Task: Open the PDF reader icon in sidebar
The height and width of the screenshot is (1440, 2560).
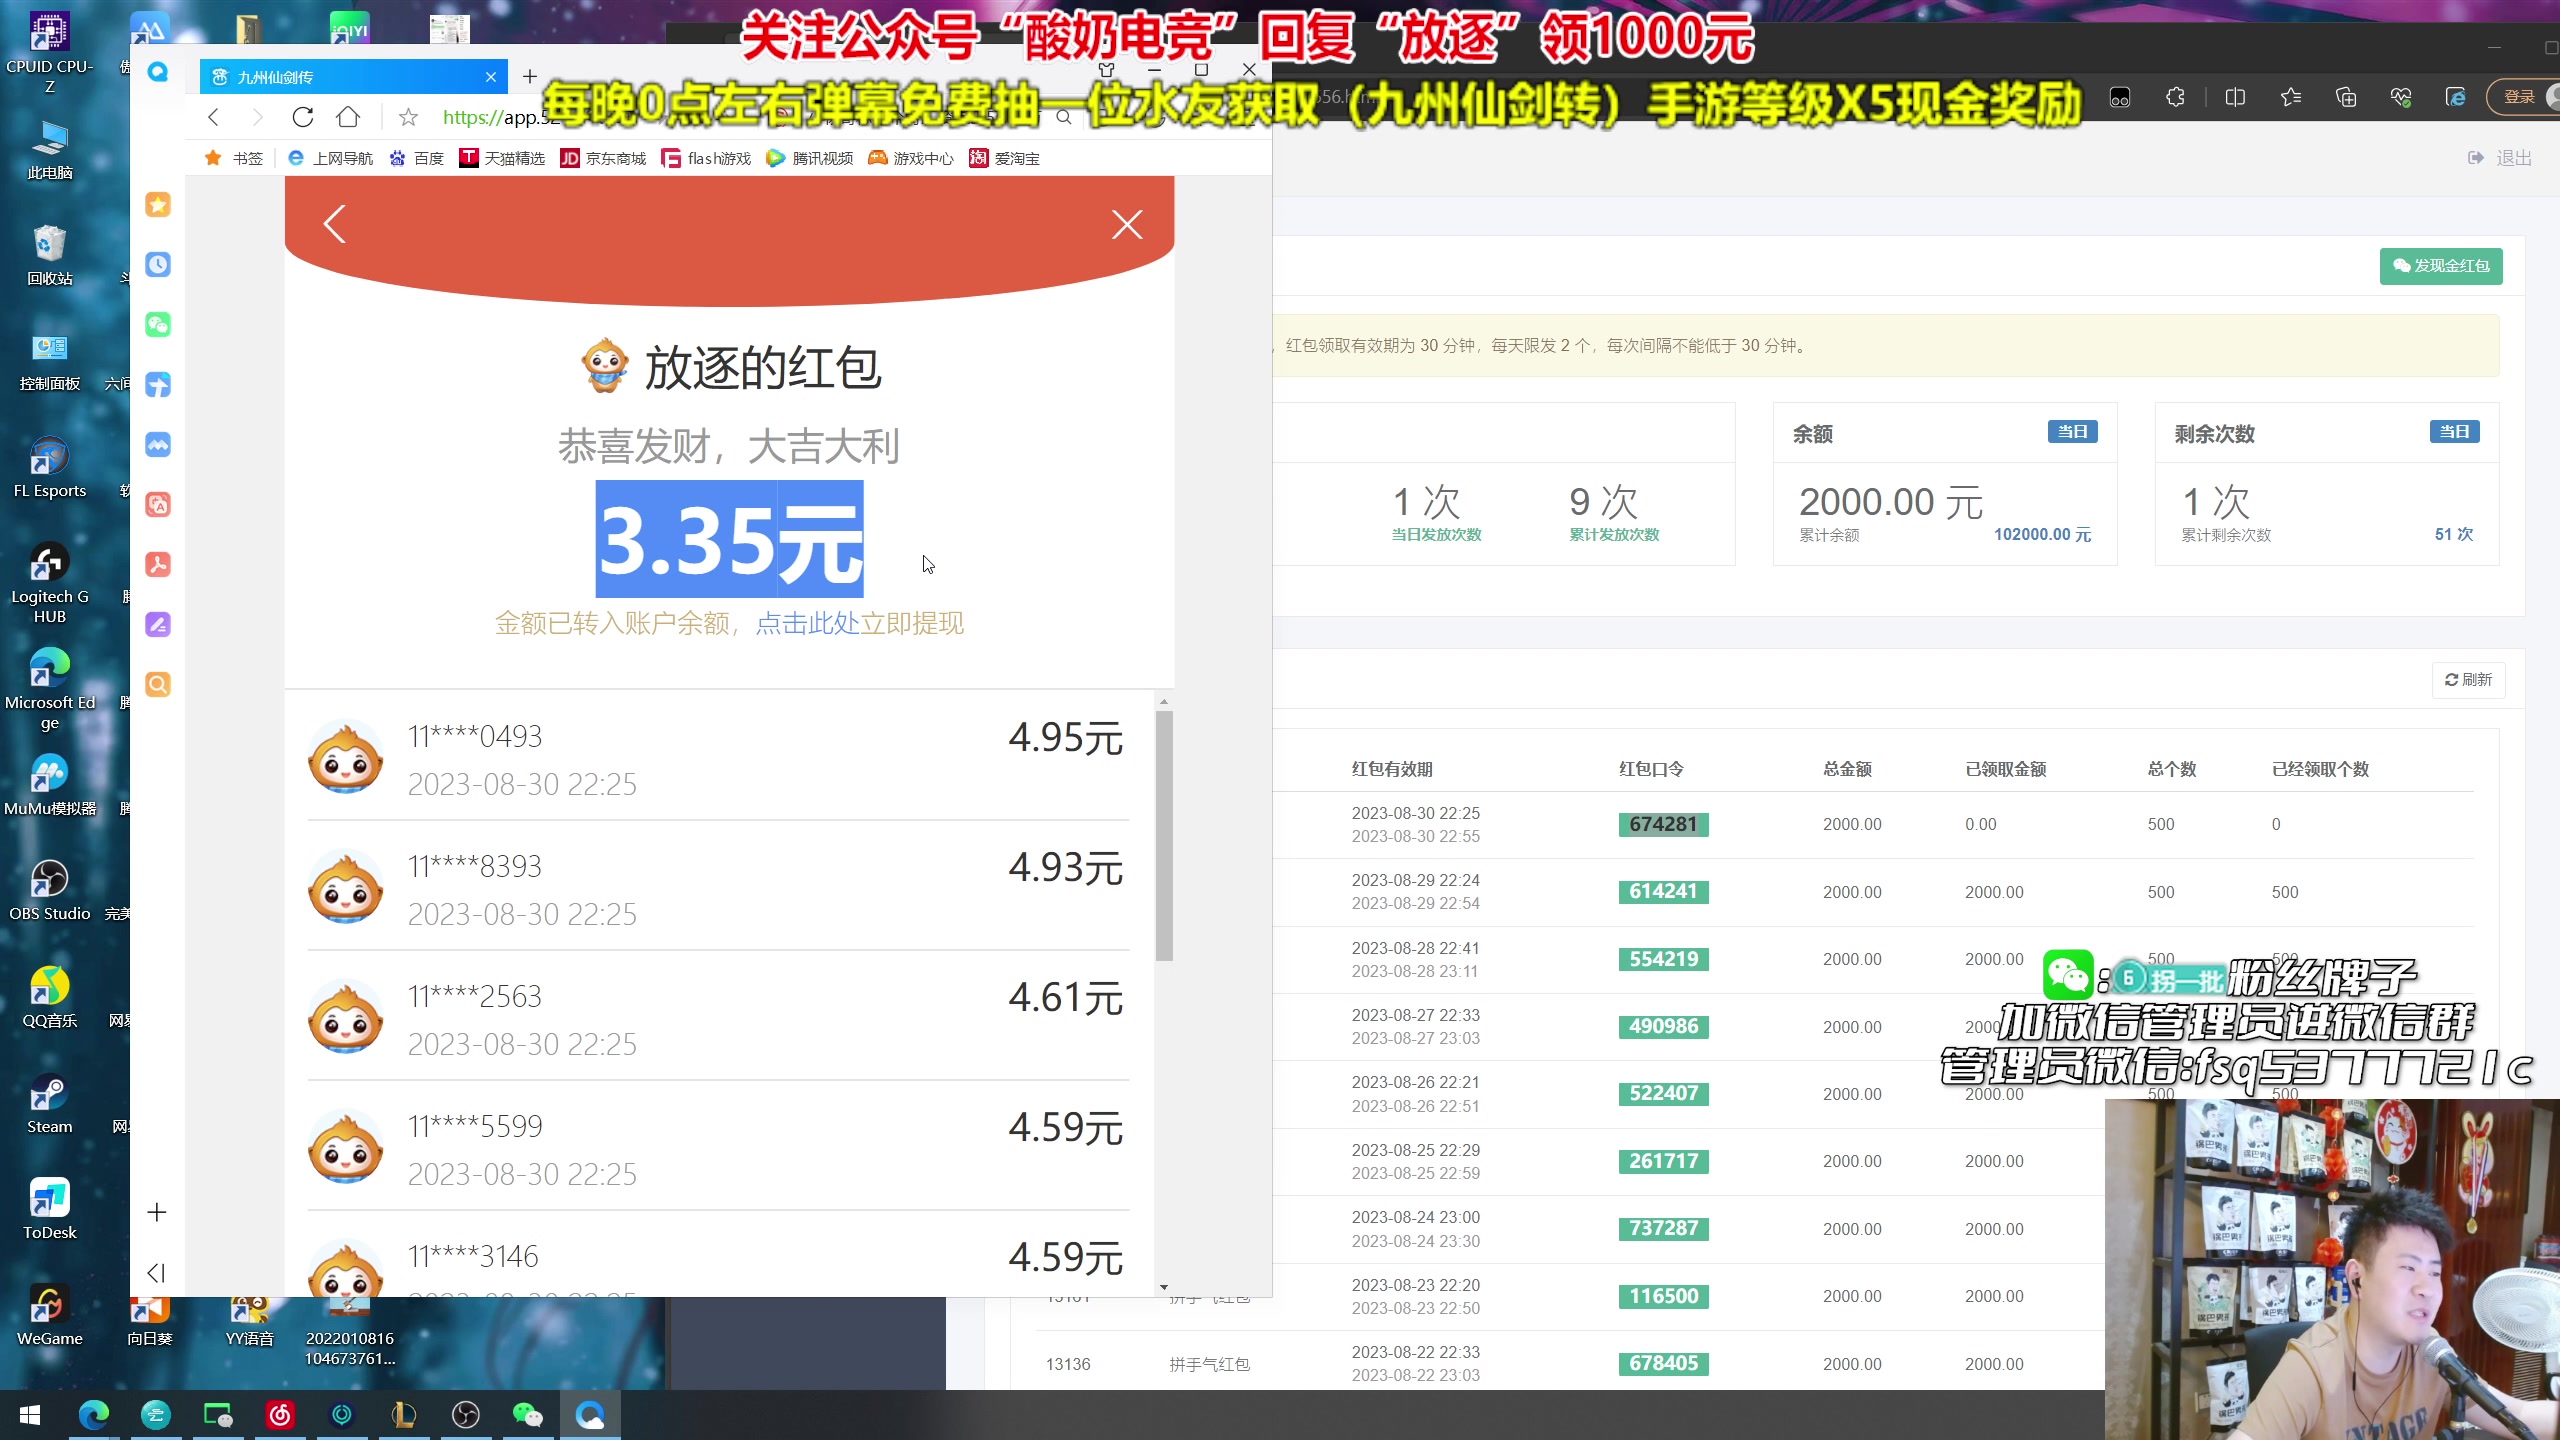Action: 157,565
